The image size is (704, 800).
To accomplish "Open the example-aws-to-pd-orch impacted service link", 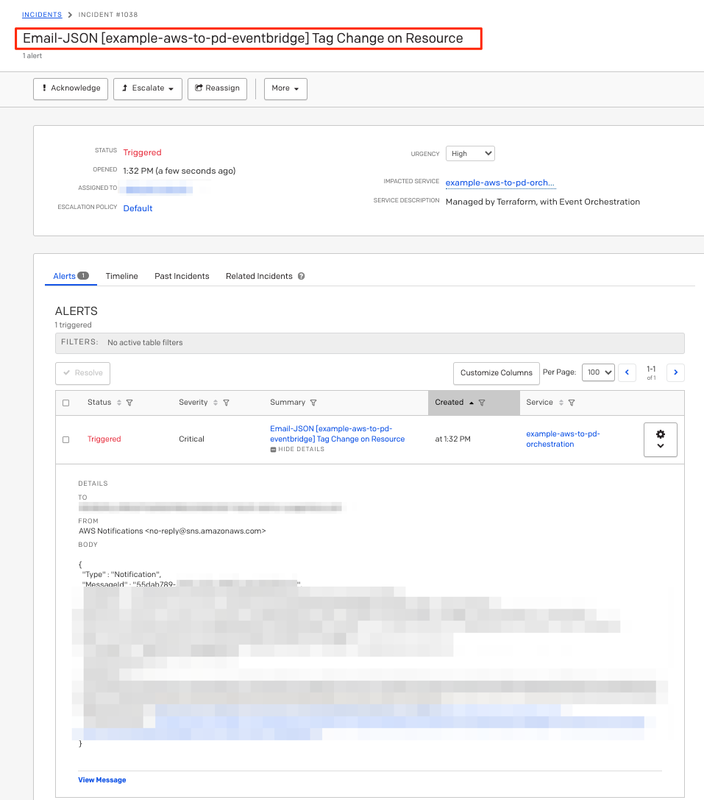I will (500, 183).
